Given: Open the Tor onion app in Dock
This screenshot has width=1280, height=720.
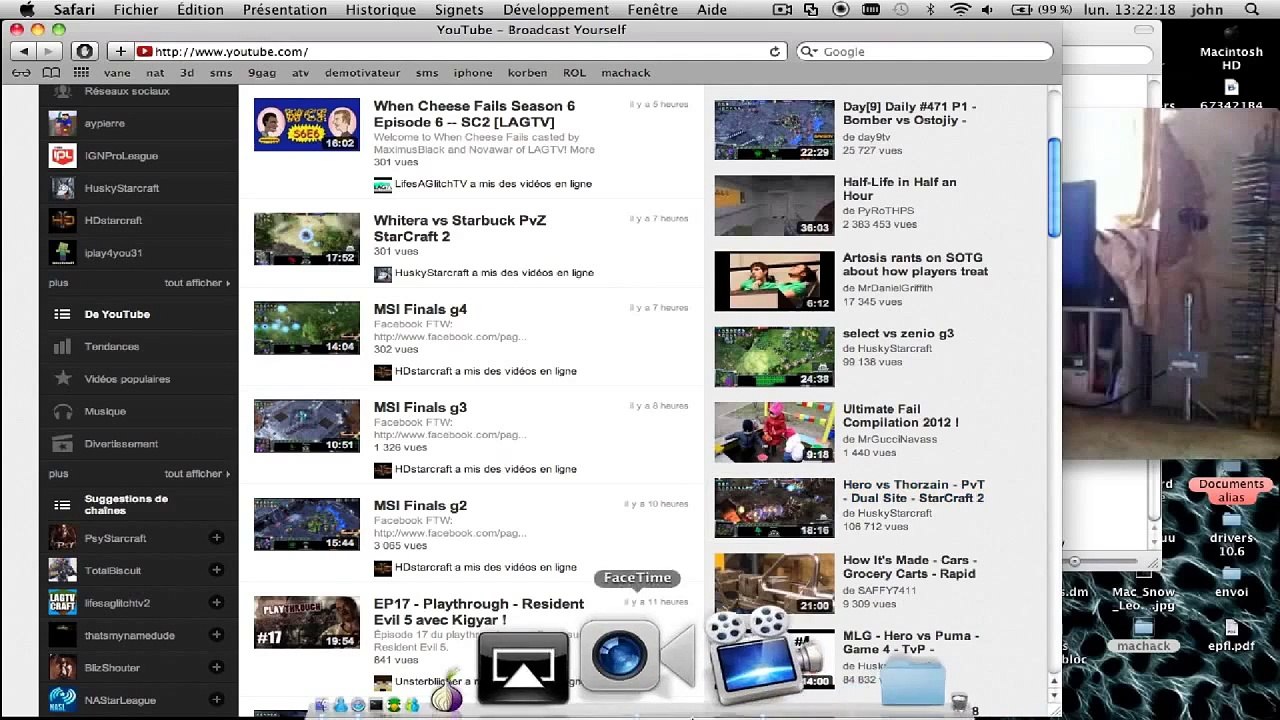Looking at the screenshot, I should [x=446, y=693].
